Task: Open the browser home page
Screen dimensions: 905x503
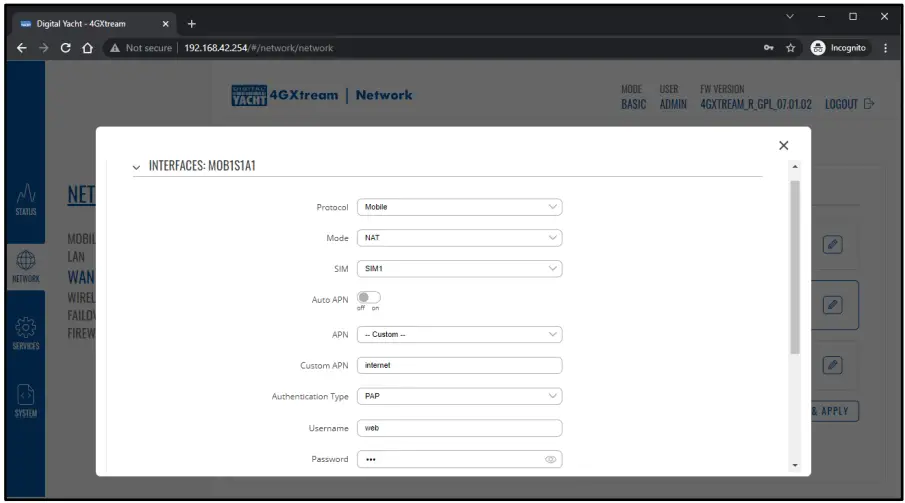Action: [87, 48]
